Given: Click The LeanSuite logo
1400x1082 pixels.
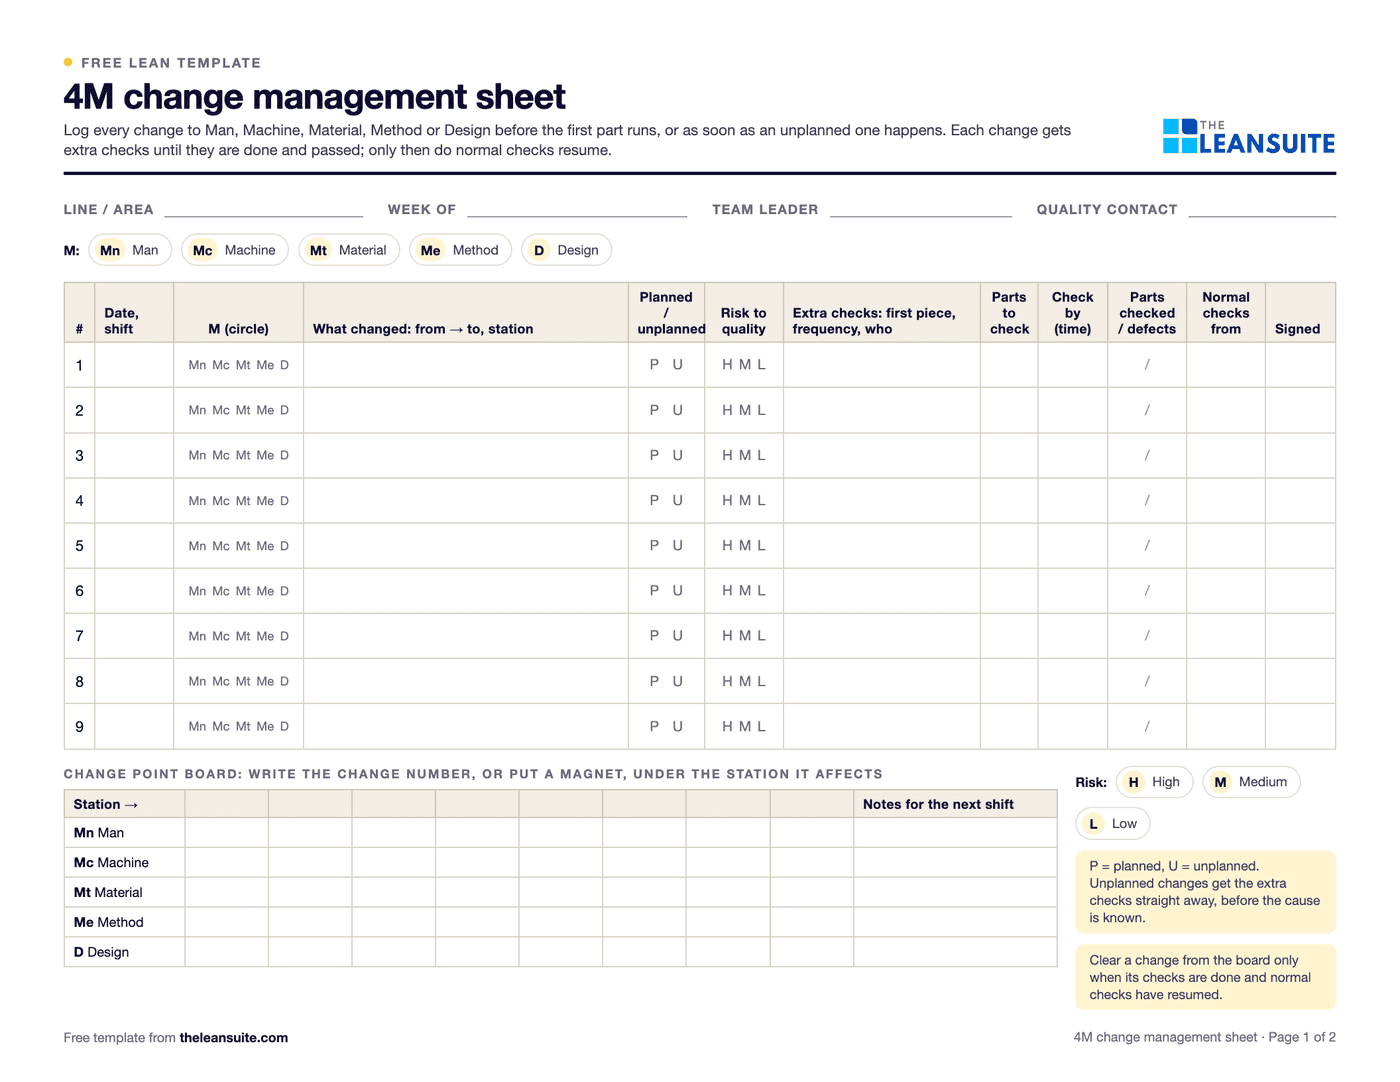Looking at the screenshot, I should pos(1249,137).
